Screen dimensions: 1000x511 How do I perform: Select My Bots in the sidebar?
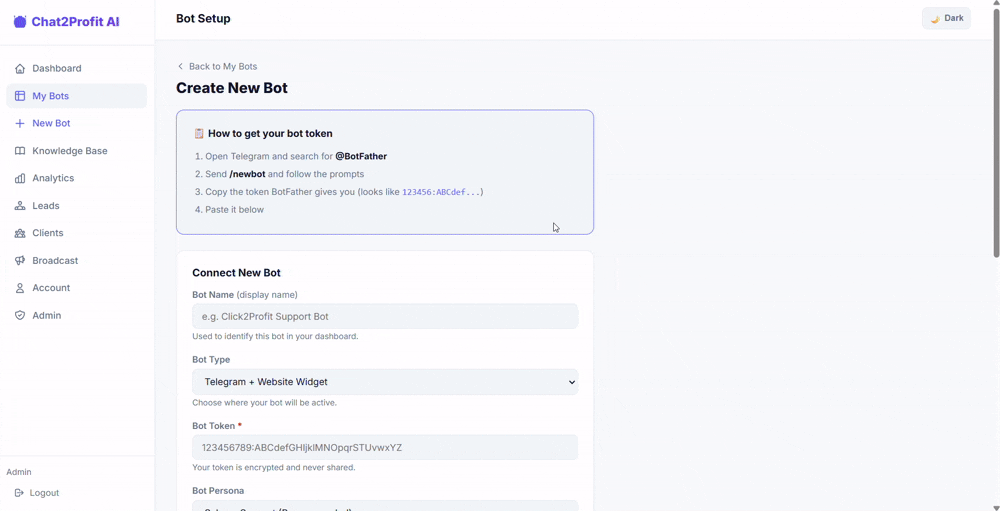77,96
